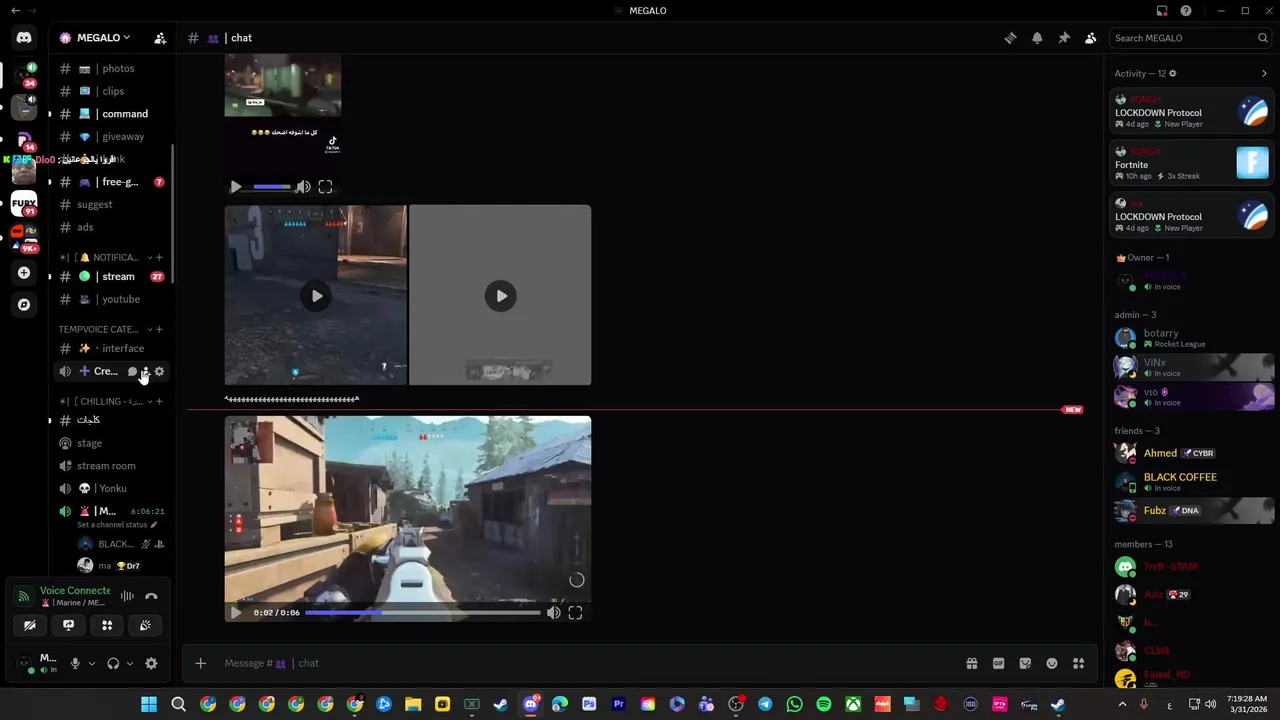Show pinned messages pin icon
This screenshot has width=1280, height=720.
click(1064, 38)
